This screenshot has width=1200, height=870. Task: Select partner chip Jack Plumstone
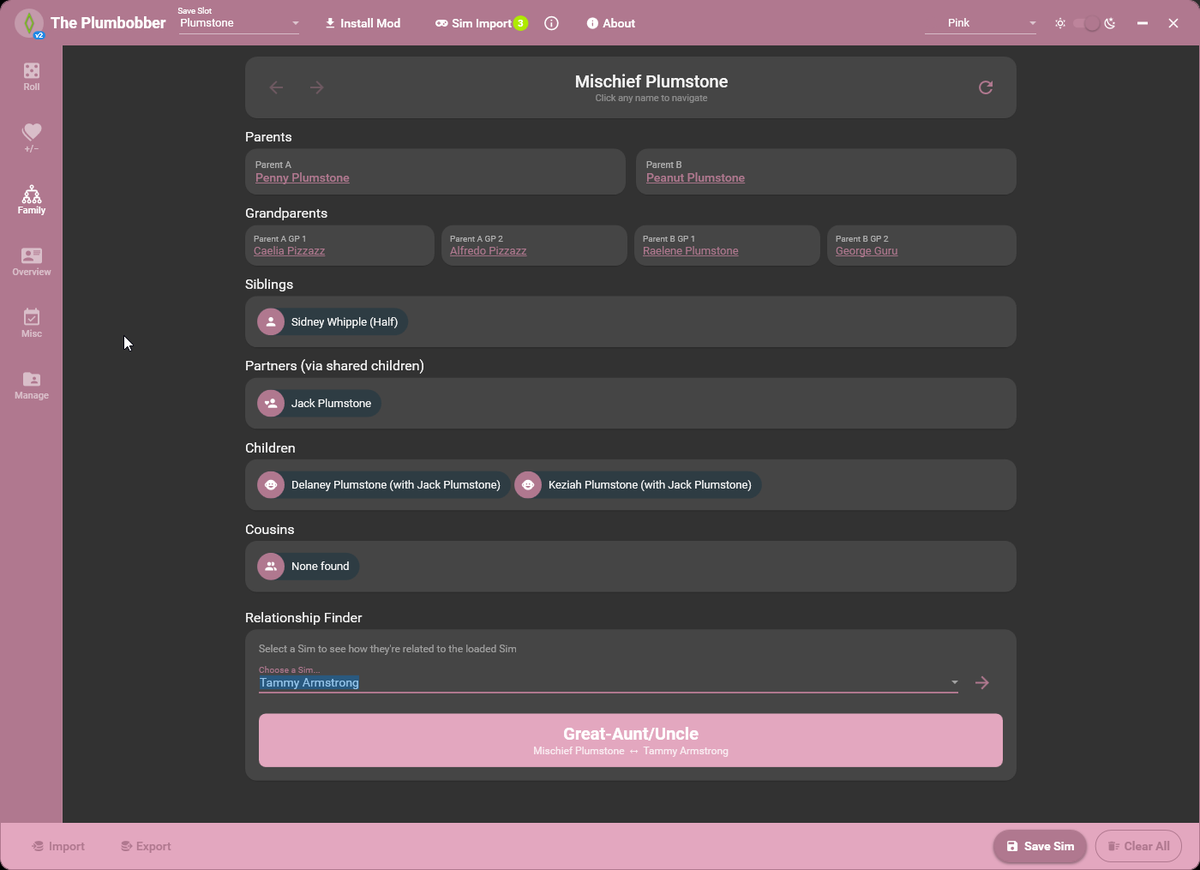[x=318, y=404]
